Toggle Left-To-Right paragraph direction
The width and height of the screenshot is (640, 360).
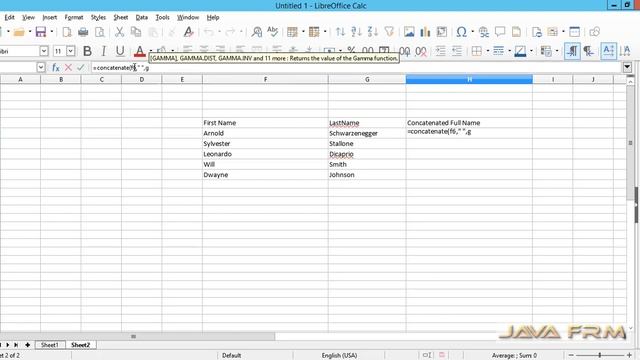point(572,51)
